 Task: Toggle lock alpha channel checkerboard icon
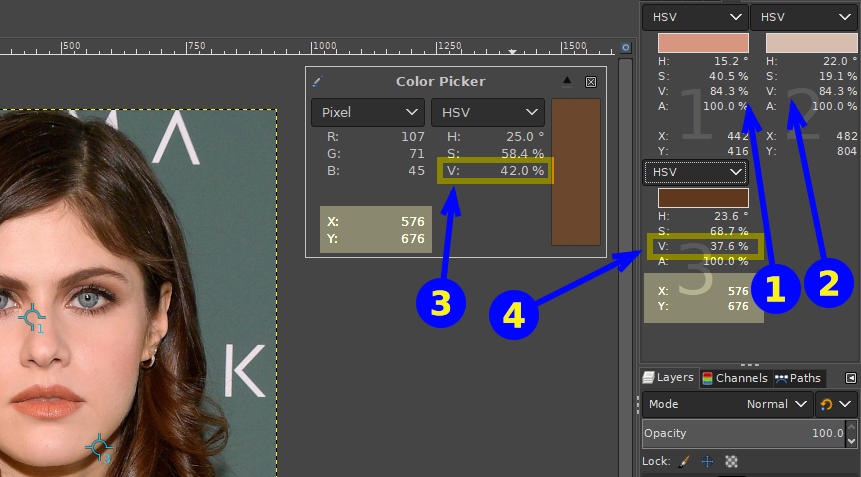[x=731, y=461]
